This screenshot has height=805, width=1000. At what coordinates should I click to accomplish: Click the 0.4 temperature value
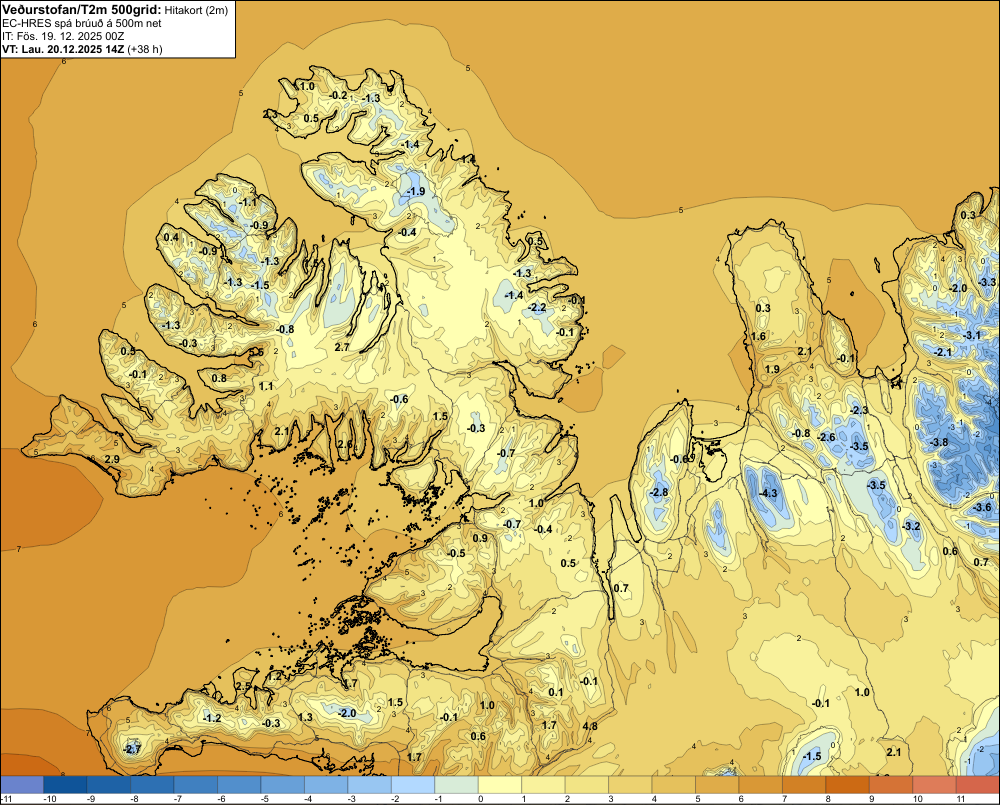click(172, 237)
